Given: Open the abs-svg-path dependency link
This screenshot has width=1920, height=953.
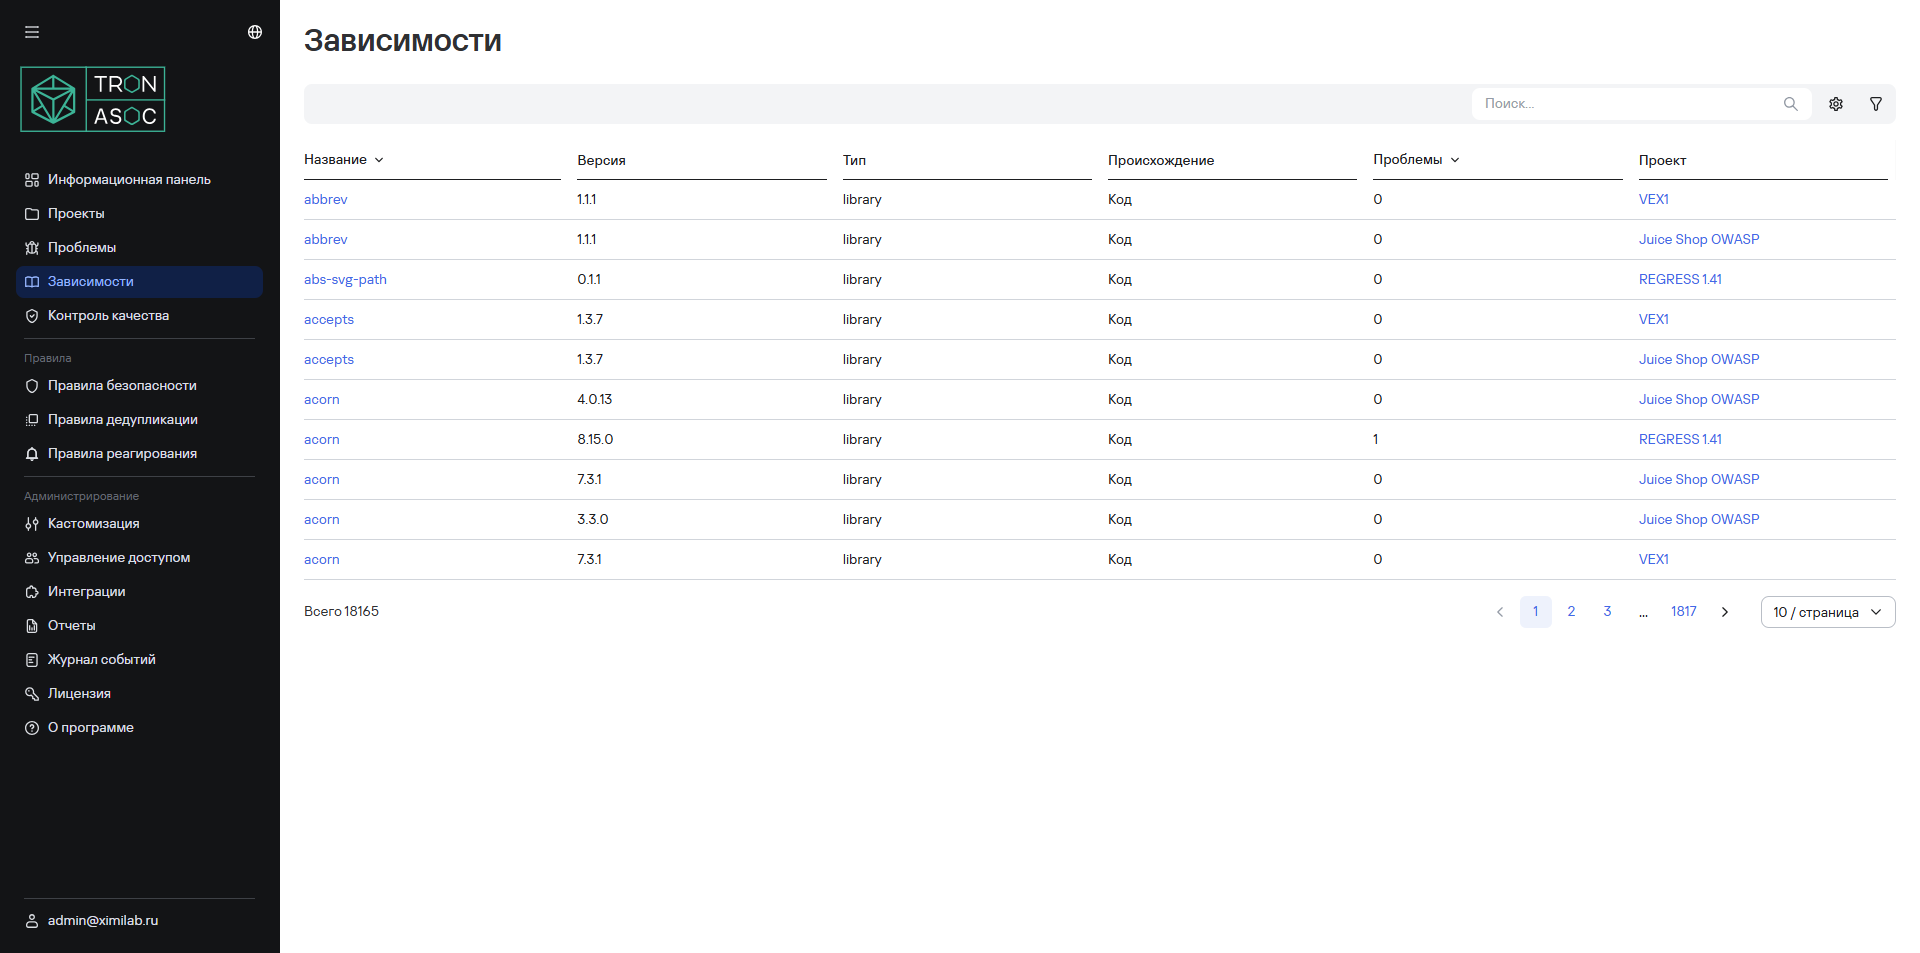Looking at the screenshot, I should pos(345,280).
